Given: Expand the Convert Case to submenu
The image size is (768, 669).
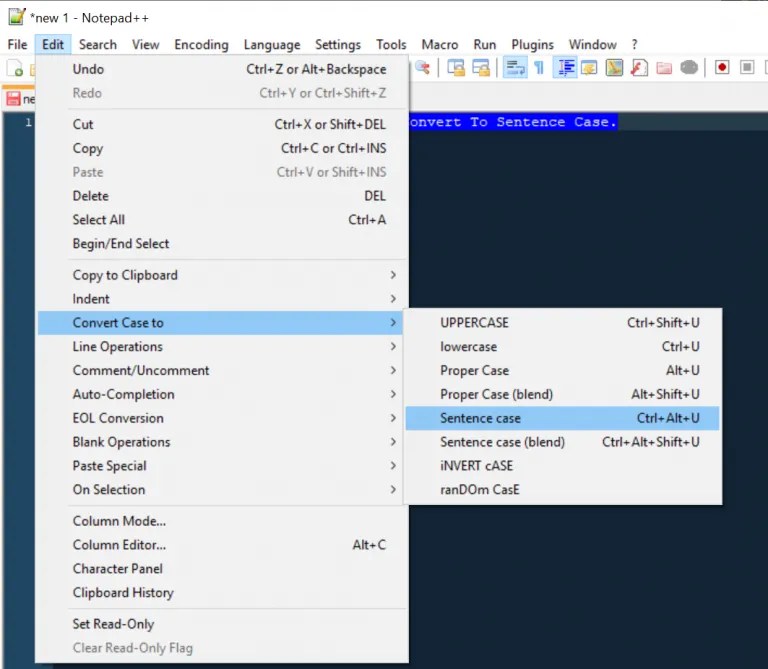Looking at the screenshot, I should [x=220, y=323].
